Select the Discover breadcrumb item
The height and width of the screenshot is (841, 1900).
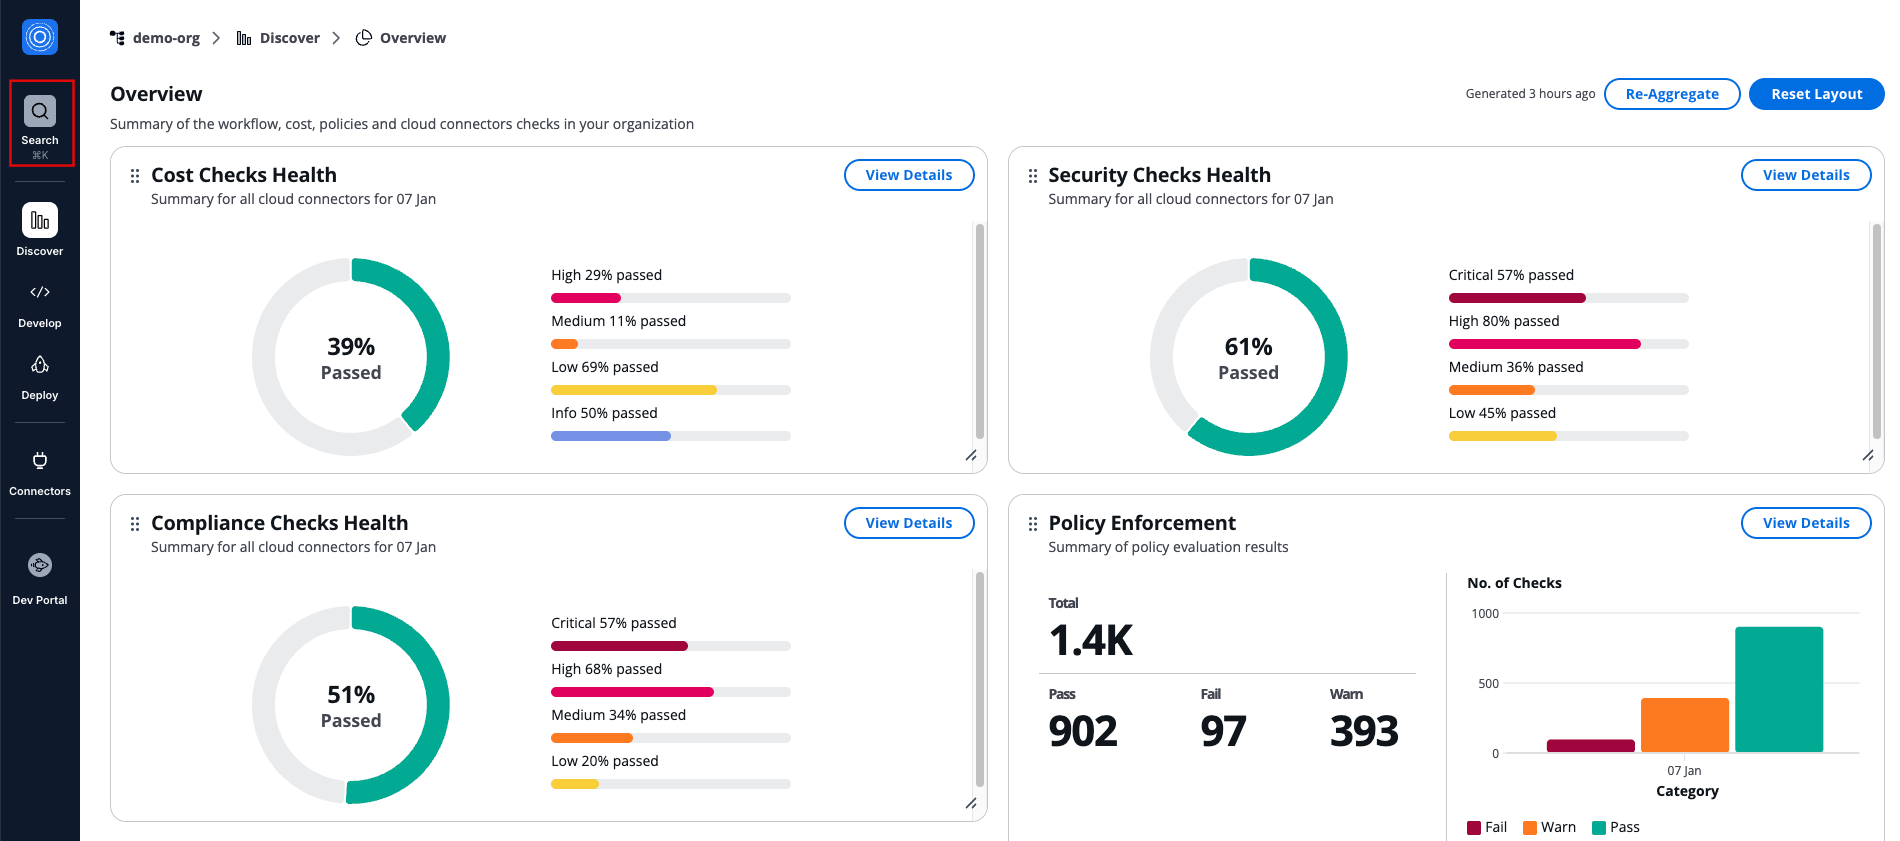coord(289,38)
